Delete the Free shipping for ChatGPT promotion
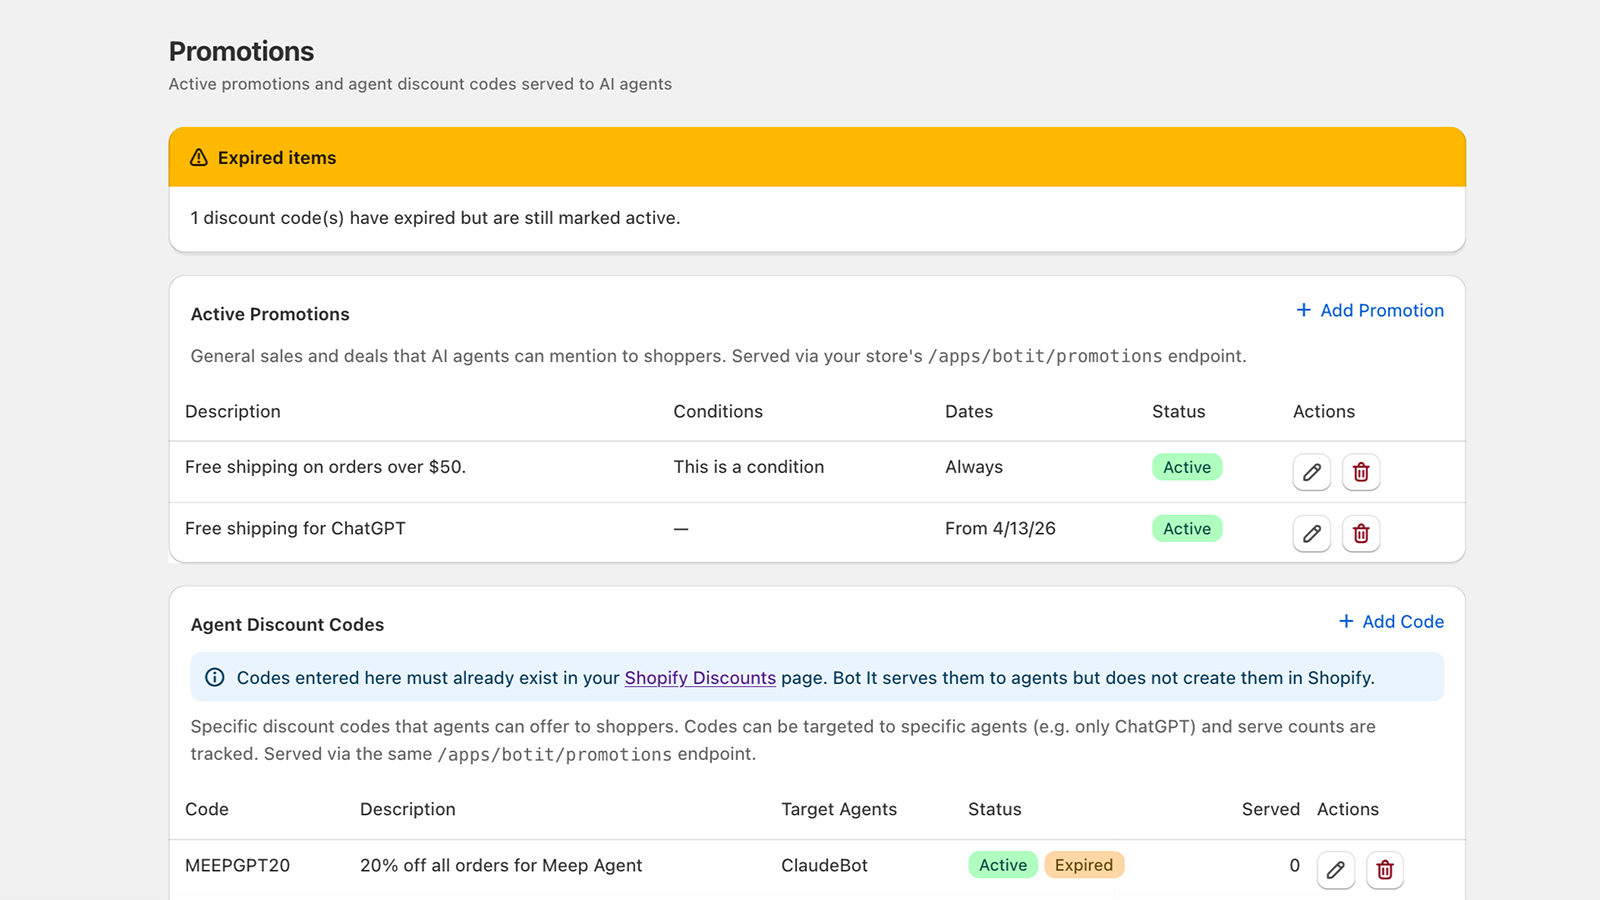This screenshot has width=1600, height=900. click(x=1360, y=534)
